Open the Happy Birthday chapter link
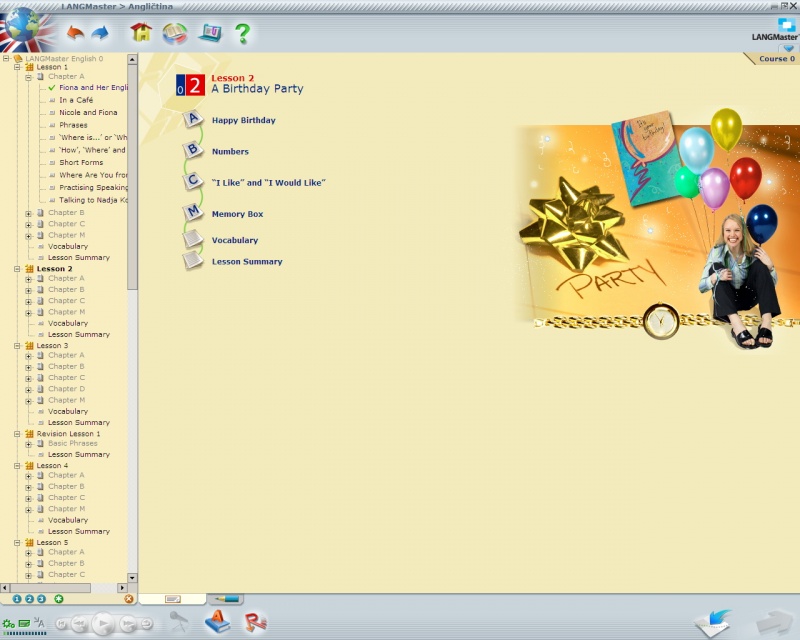This screenshot has width=800, height=640. 244,120
